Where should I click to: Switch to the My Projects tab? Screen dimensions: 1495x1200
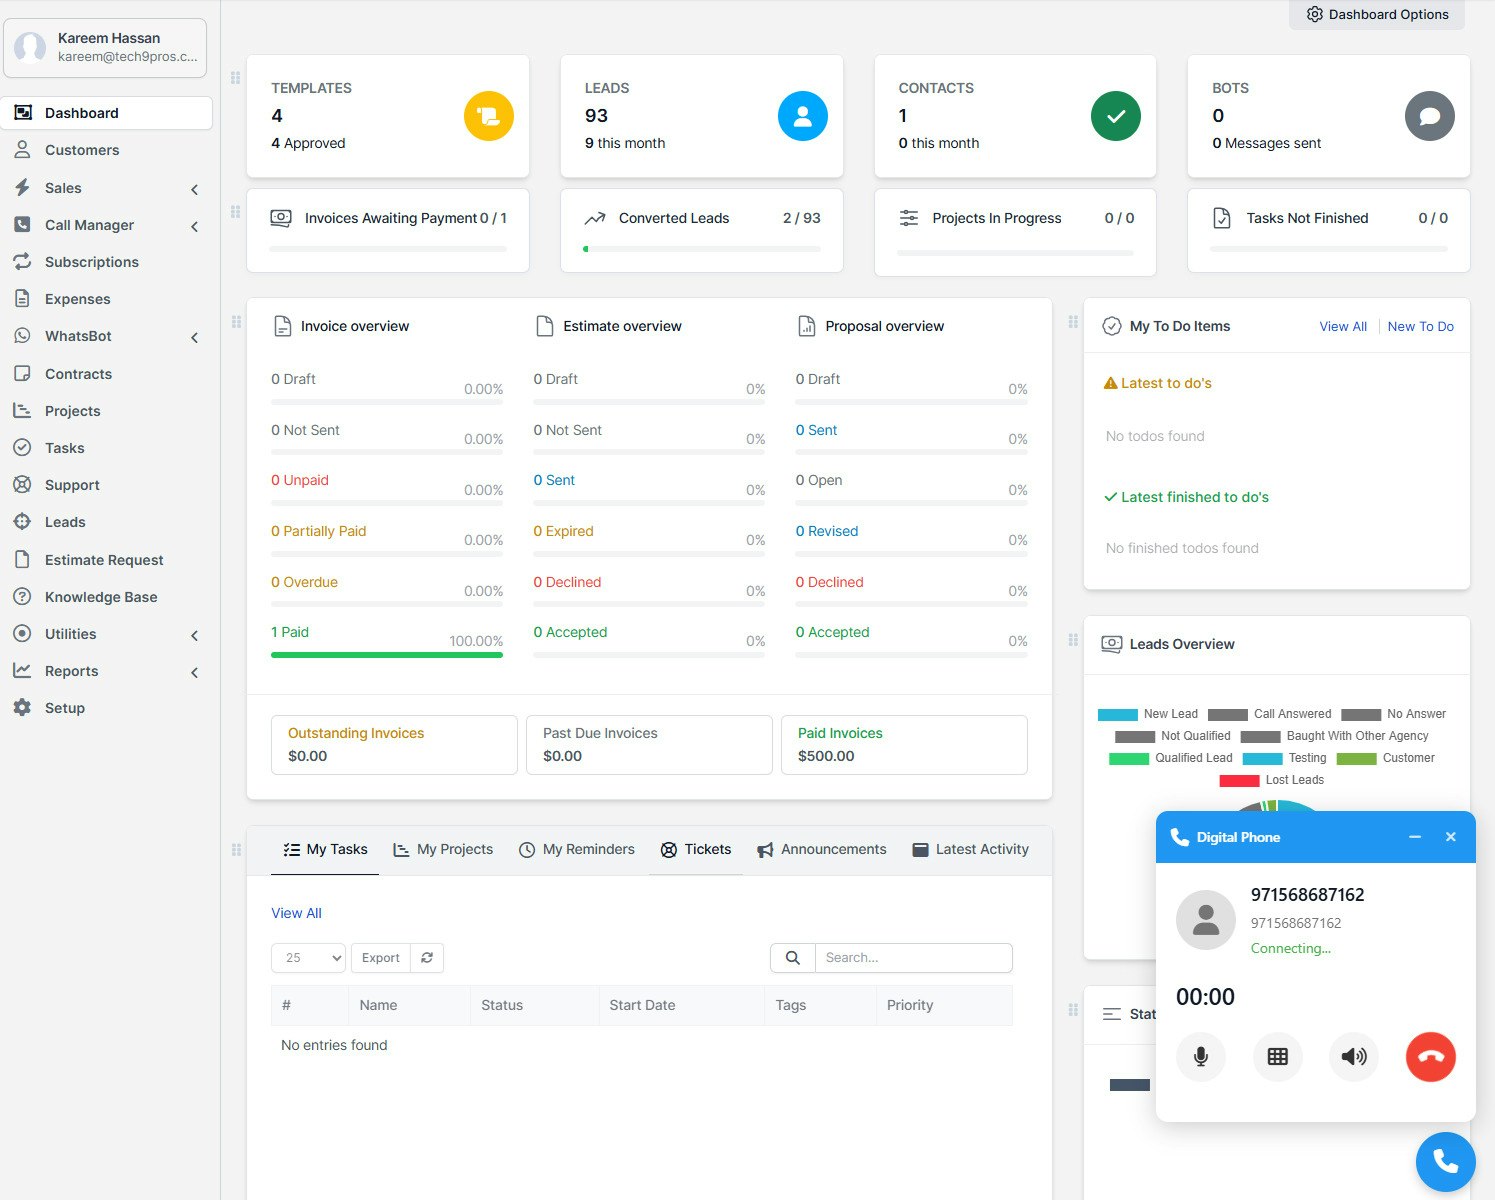pyautogui.click(x=443, y=849)
